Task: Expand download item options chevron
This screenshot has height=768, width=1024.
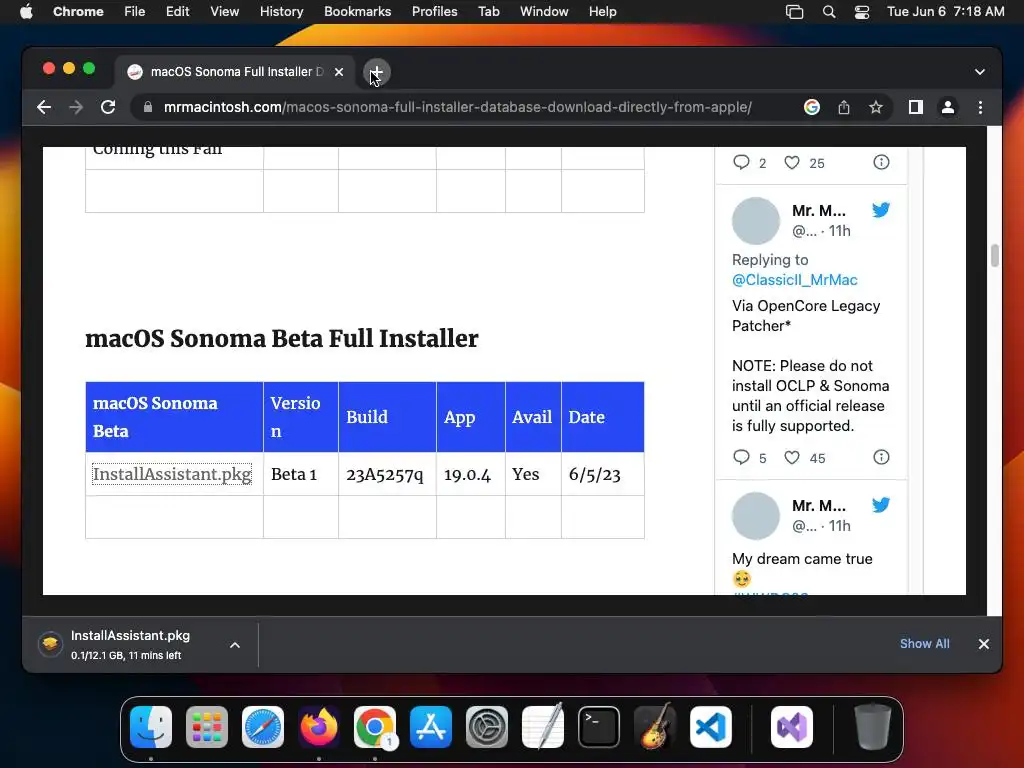Action: pos(235,645)
